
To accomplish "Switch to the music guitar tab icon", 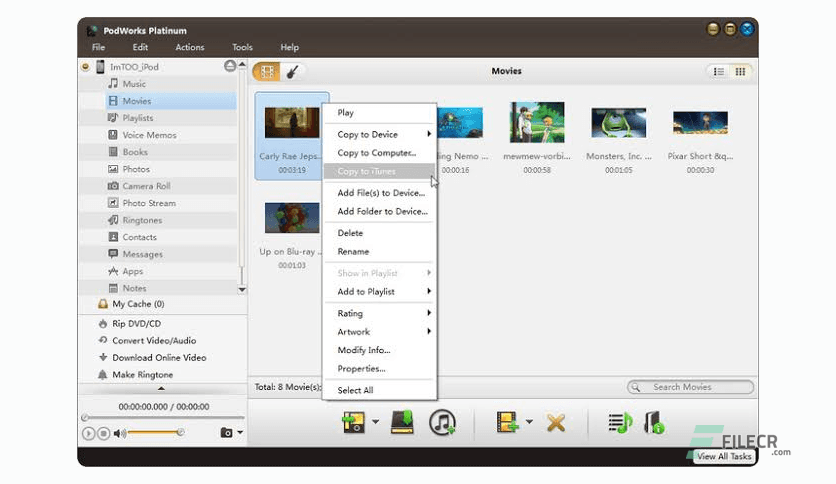I will click(292, 71).
